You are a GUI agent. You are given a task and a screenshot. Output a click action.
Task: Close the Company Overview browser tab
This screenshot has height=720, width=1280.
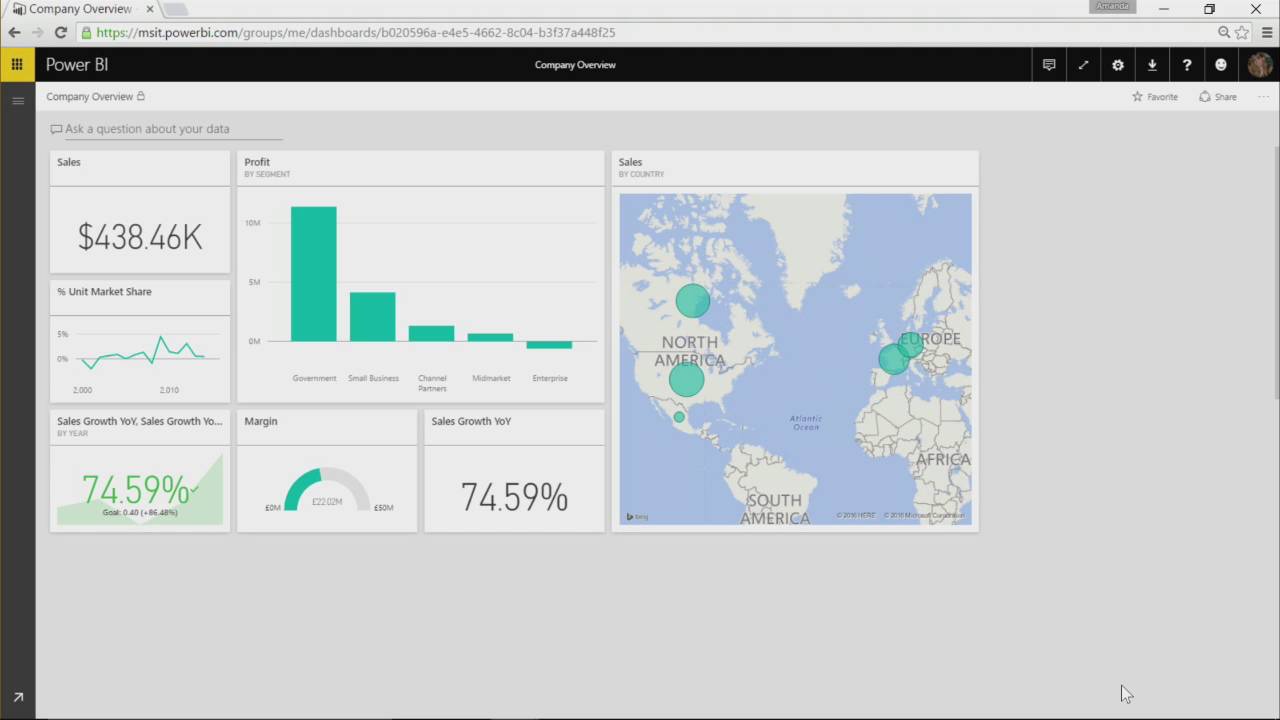point(149,9)
